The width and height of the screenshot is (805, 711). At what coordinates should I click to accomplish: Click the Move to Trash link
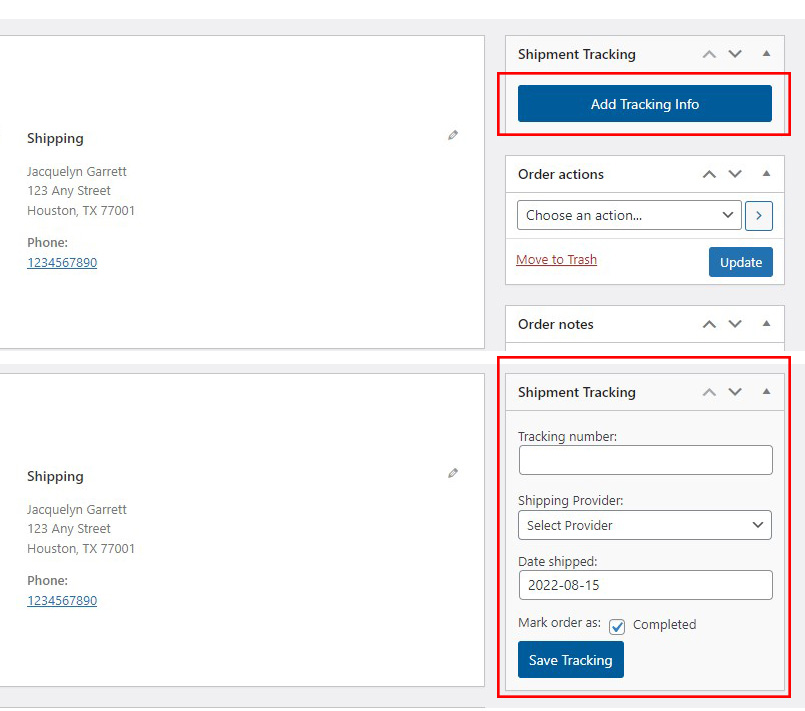tap(556, 260)
